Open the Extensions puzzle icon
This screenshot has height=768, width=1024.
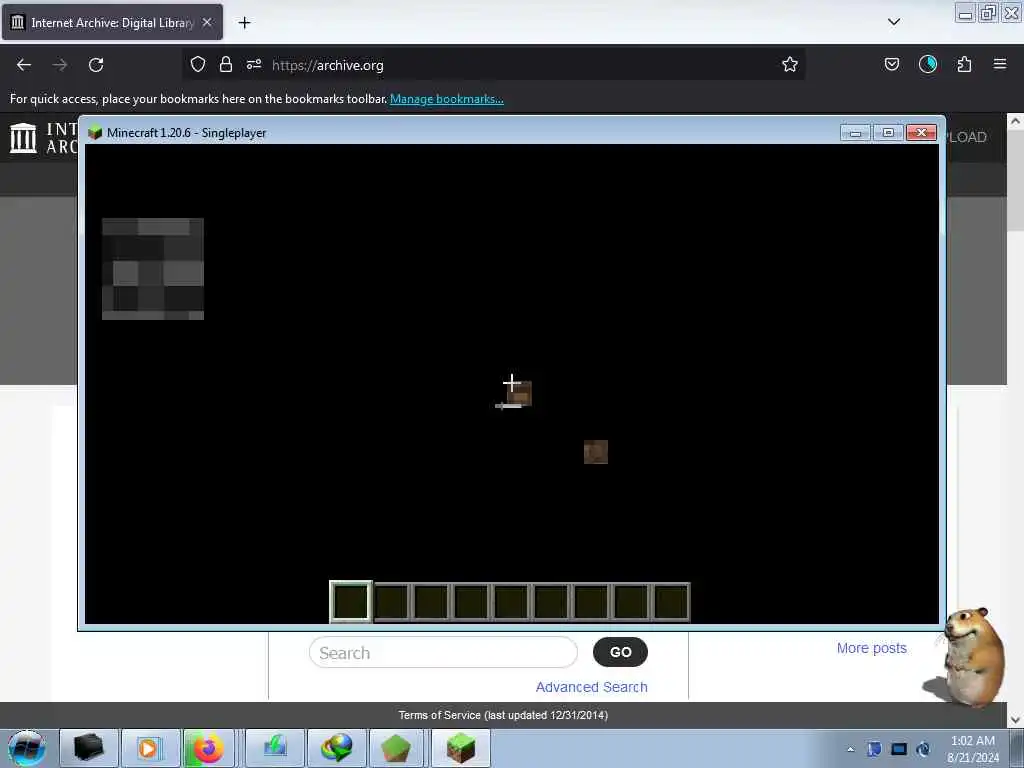[x=964, y=64]
